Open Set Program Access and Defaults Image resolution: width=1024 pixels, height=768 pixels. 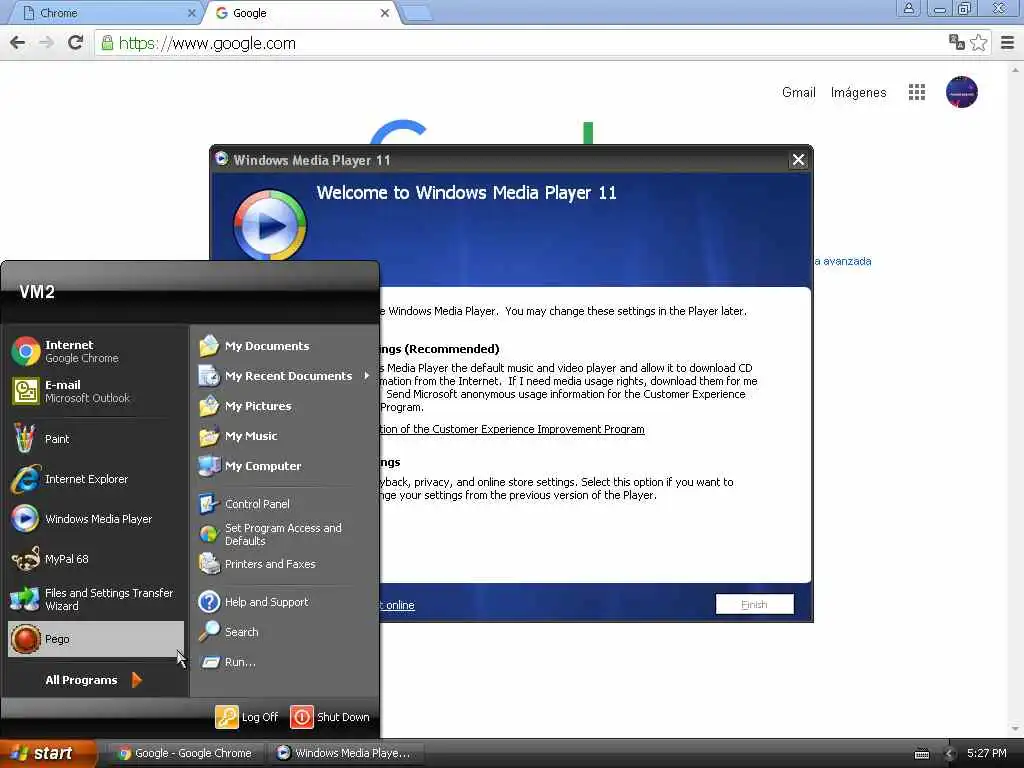pos(284,534)
